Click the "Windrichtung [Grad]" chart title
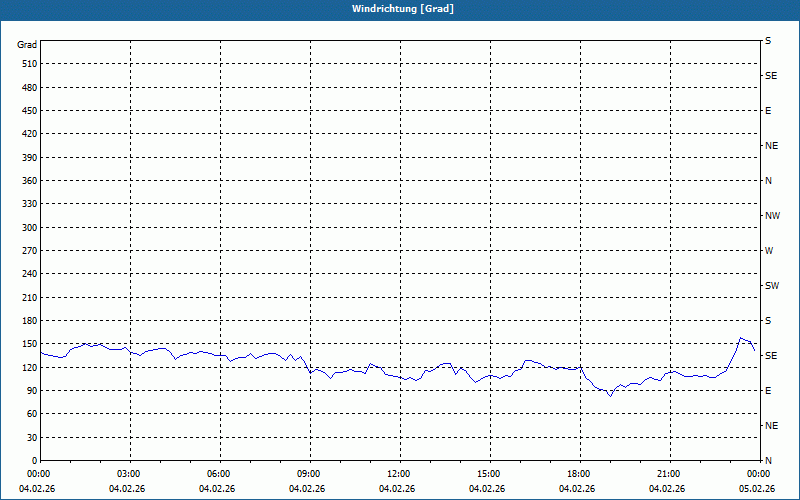 coord(403,9)
